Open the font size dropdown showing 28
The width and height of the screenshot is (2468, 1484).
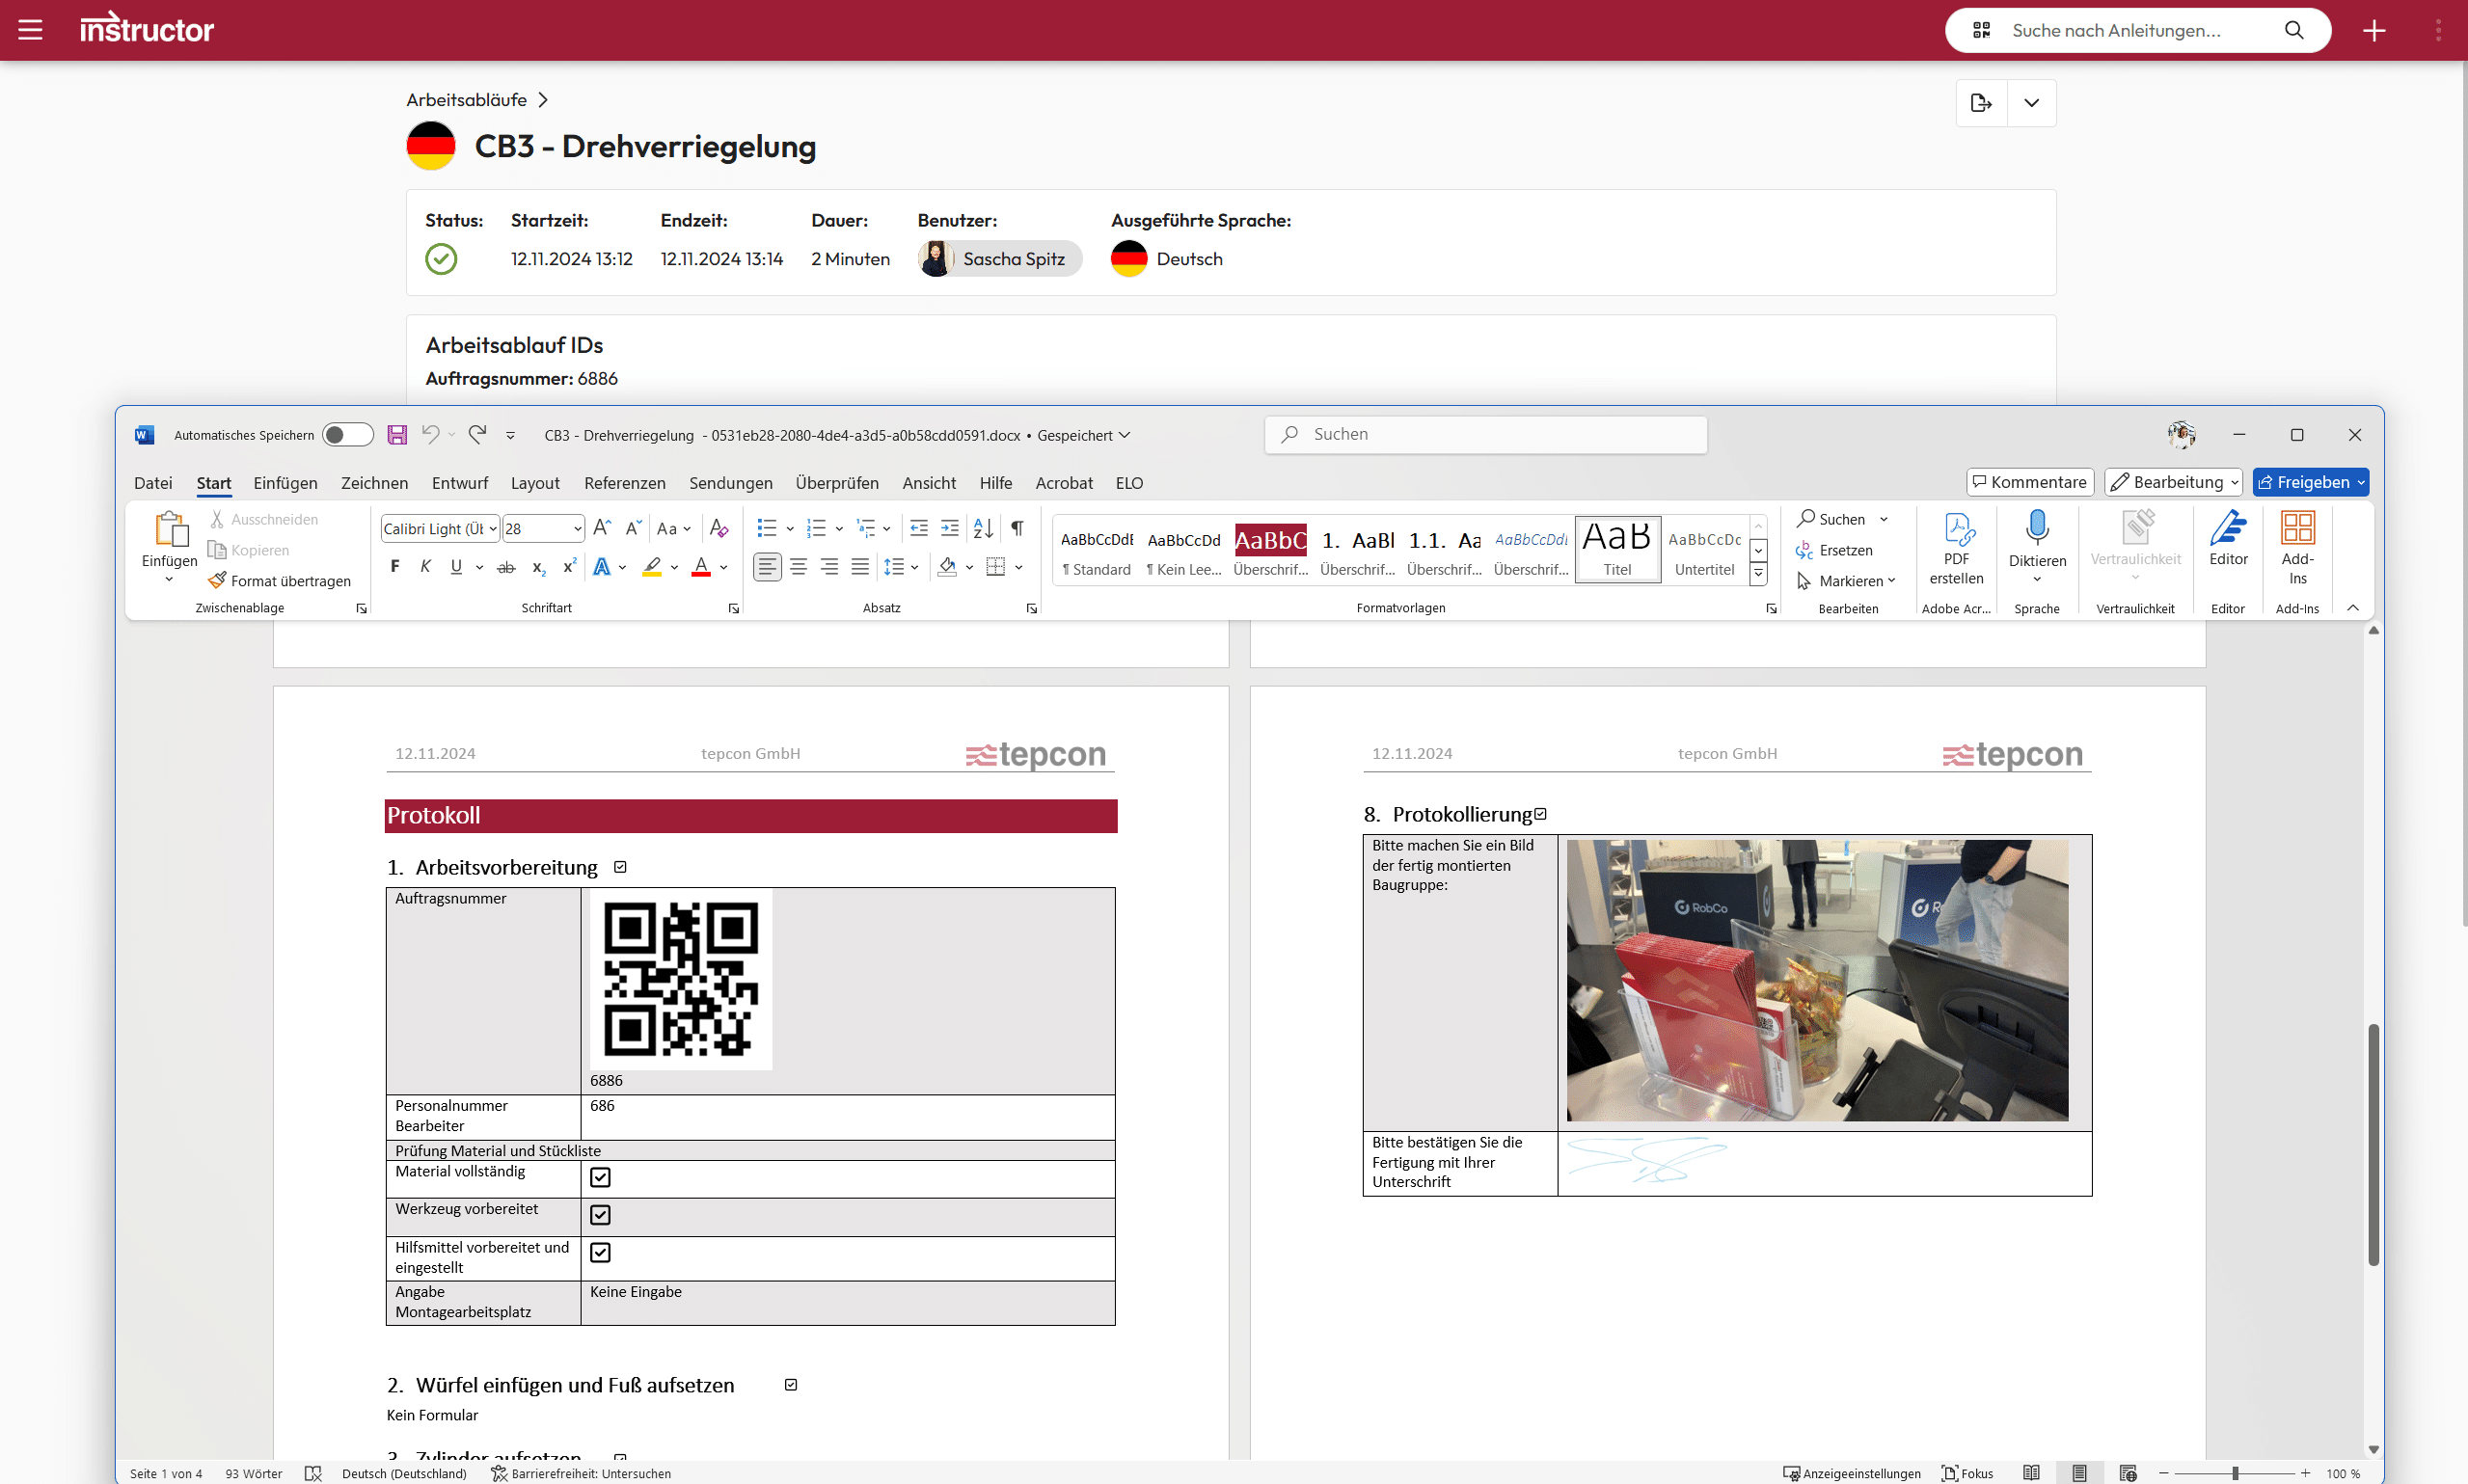coord(577,529)
